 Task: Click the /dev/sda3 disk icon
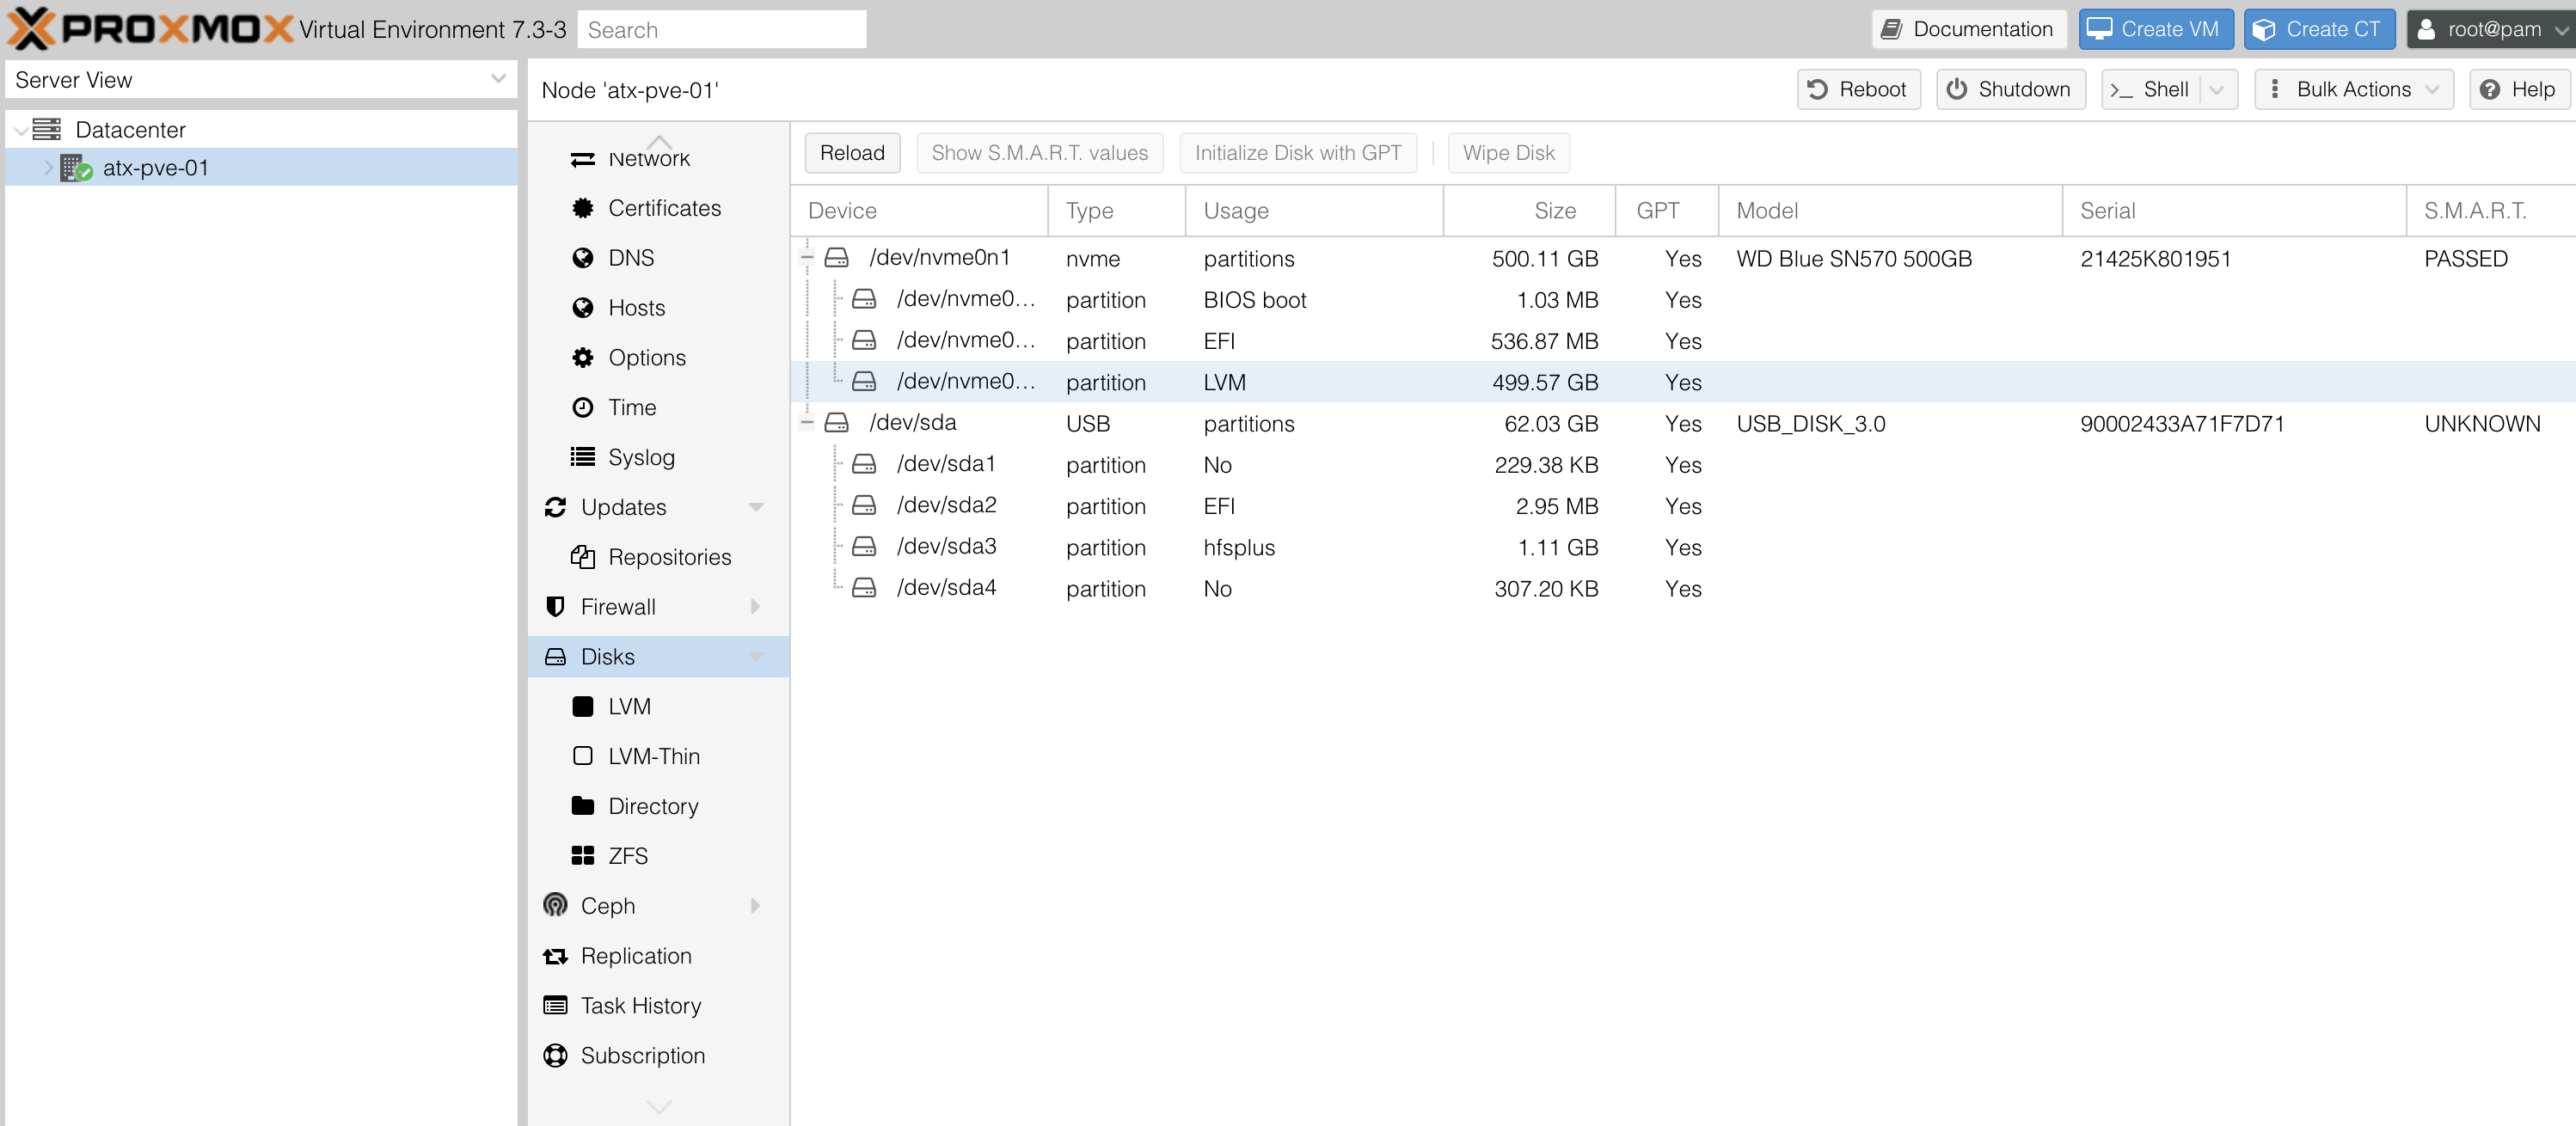[x=864, y=546]
